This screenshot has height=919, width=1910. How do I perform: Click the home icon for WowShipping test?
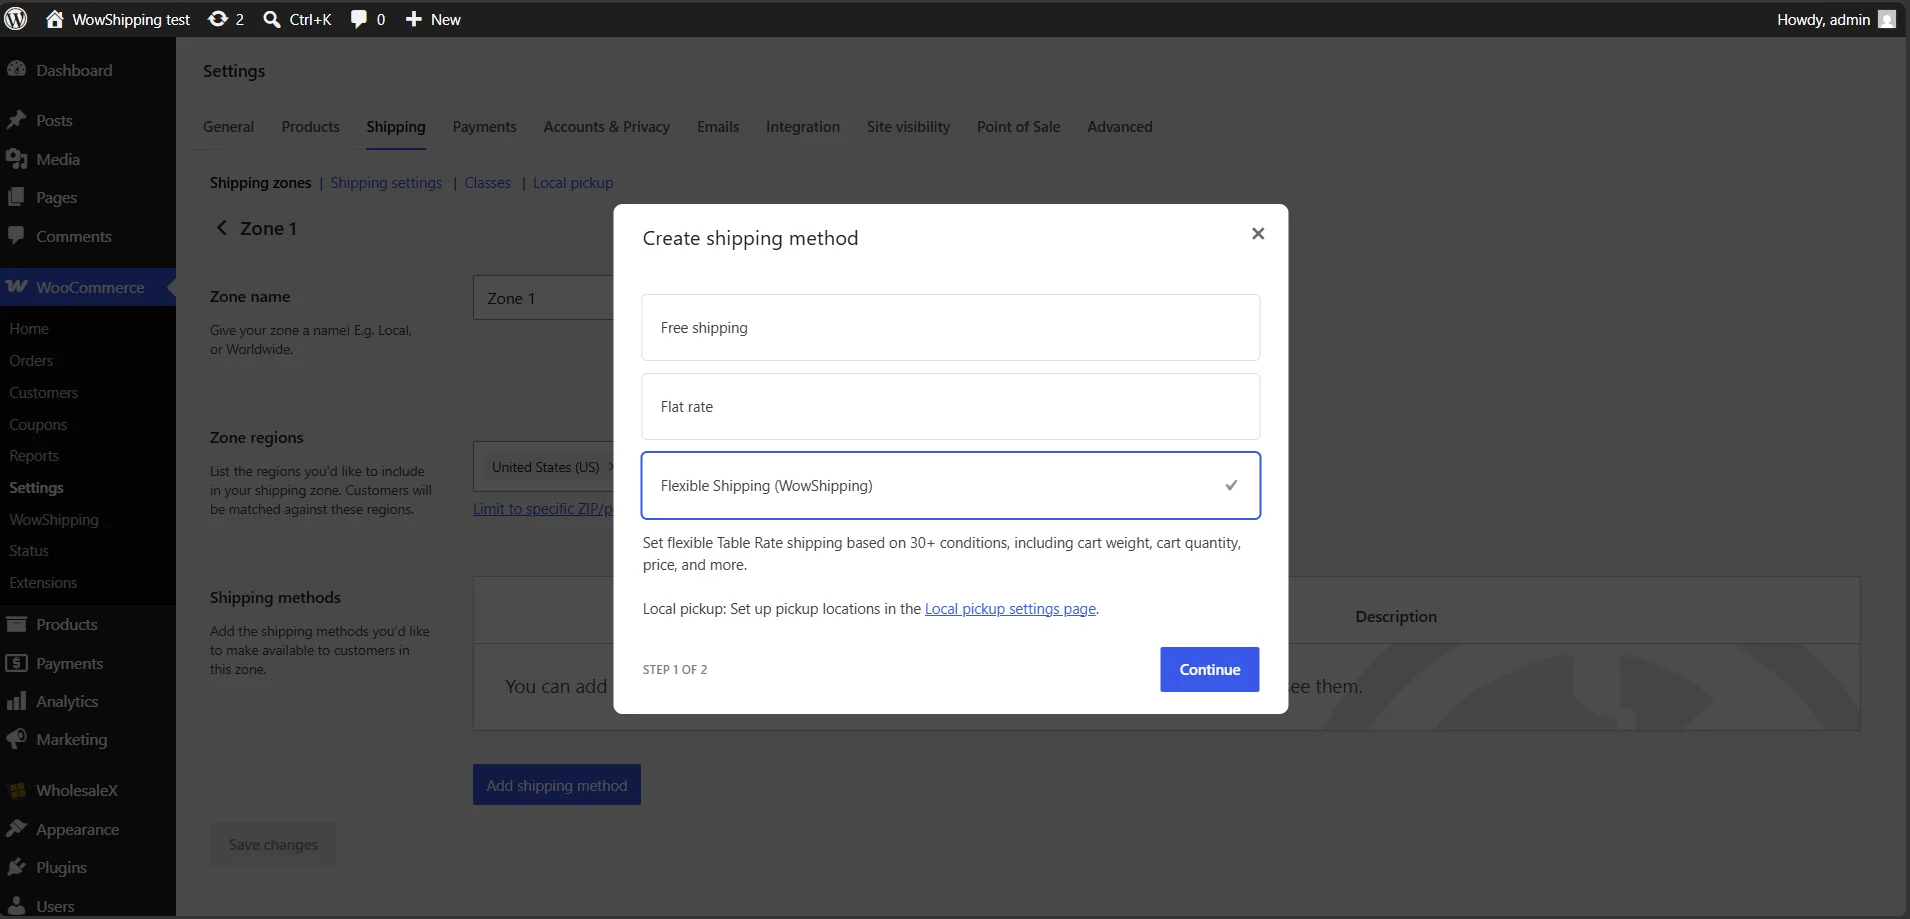55,19
